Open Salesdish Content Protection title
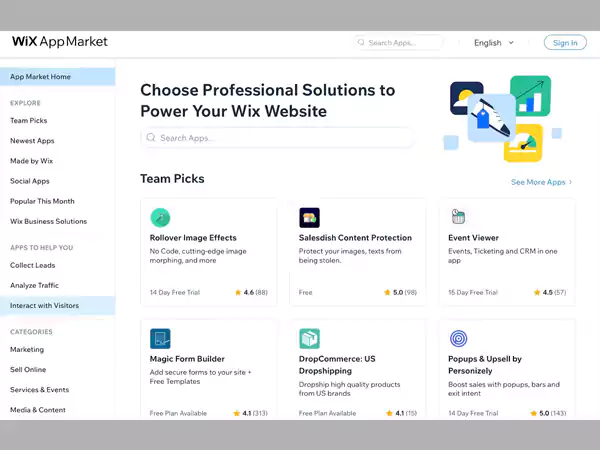This screenshot has width=600, height=450. point(355,238)
